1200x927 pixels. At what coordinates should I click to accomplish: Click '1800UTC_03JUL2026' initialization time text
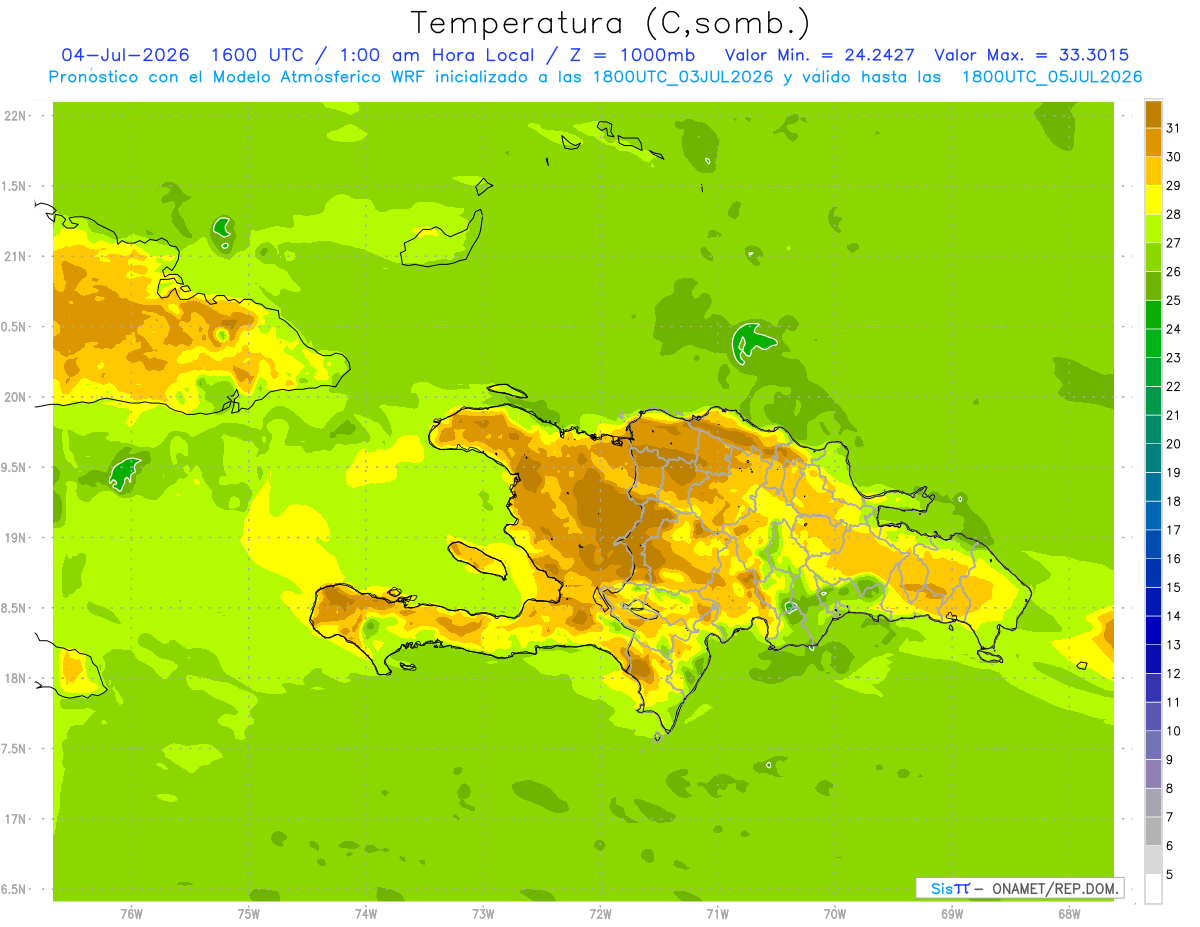click(x=684, y=76)
